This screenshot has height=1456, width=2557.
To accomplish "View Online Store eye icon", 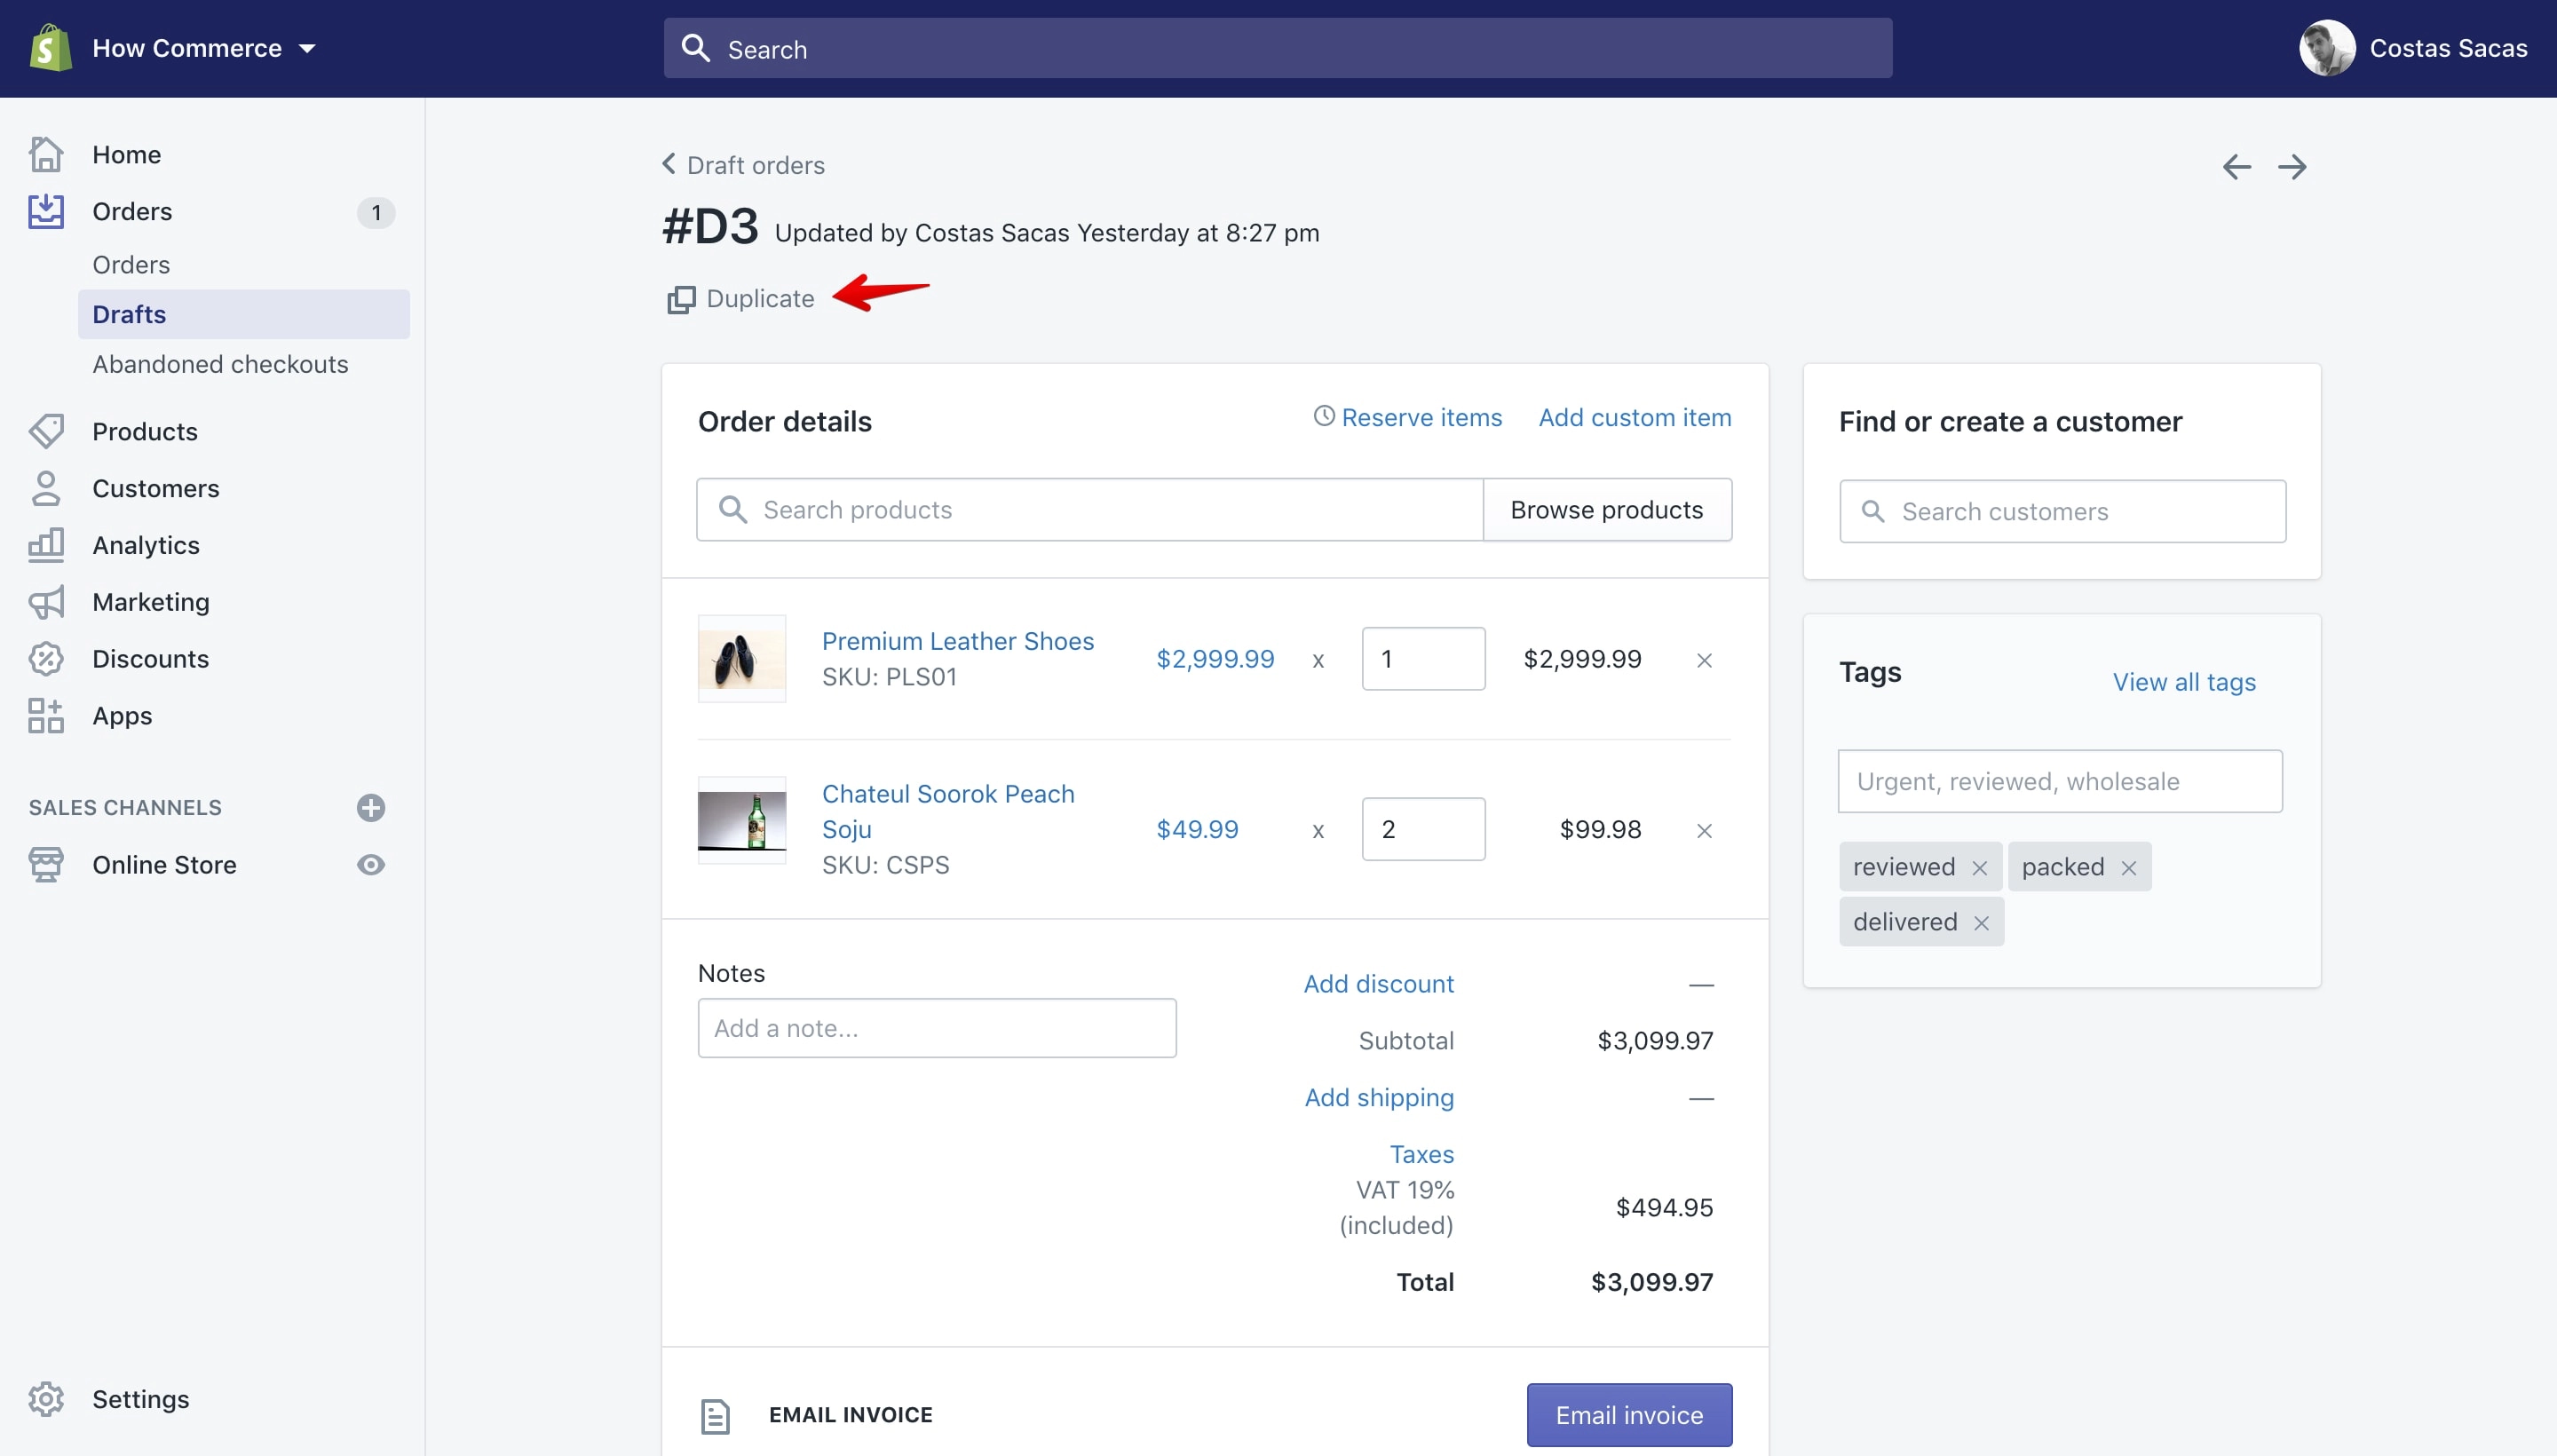I will [x=371, y=865].
